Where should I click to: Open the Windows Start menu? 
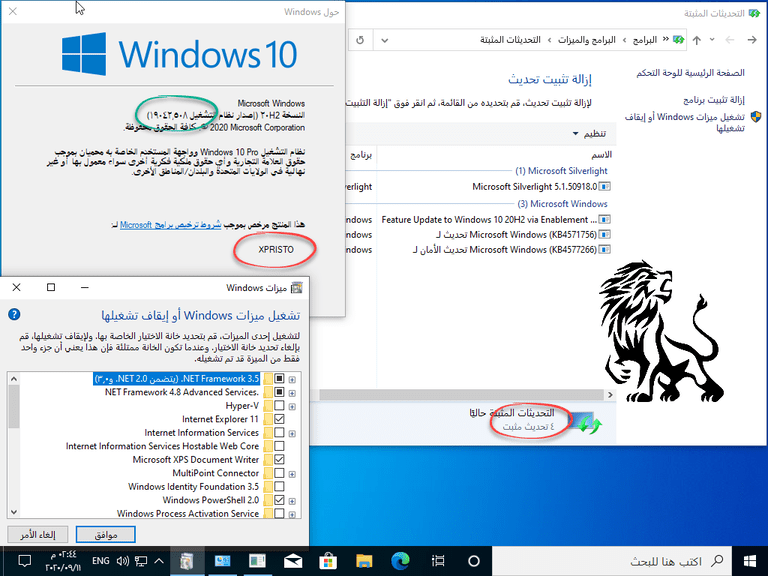pyautogui.click(x=749, y=561)
